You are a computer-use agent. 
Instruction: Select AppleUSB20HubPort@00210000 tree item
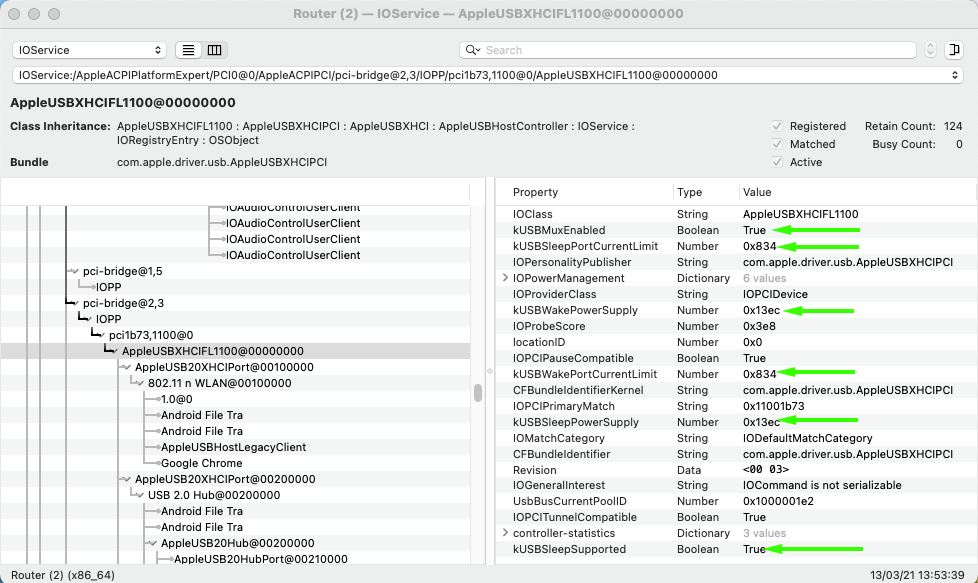coord(260,559)
